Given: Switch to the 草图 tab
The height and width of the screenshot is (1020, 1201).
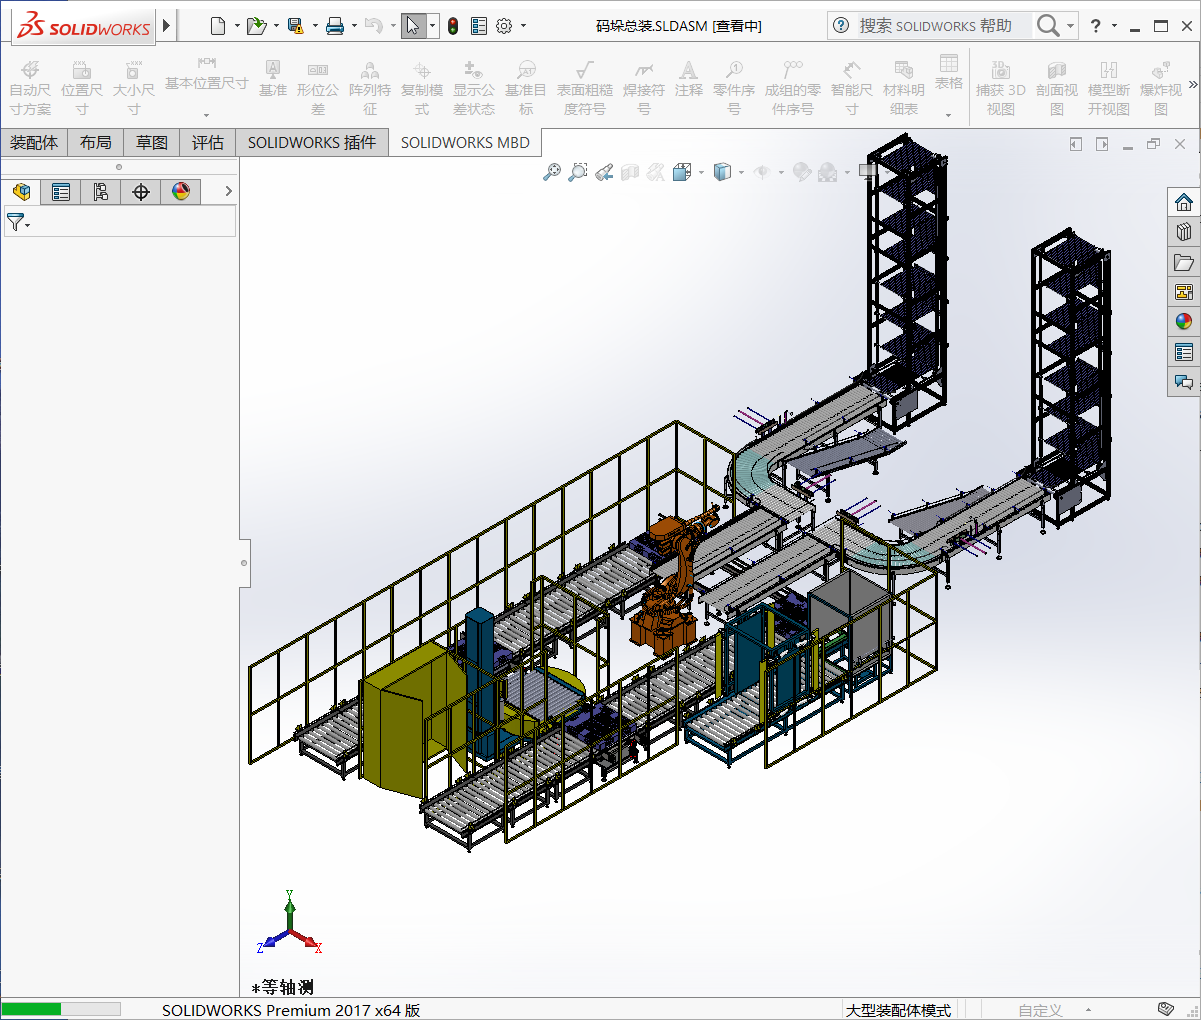Looking at the screenshot, I should [152, 143].
